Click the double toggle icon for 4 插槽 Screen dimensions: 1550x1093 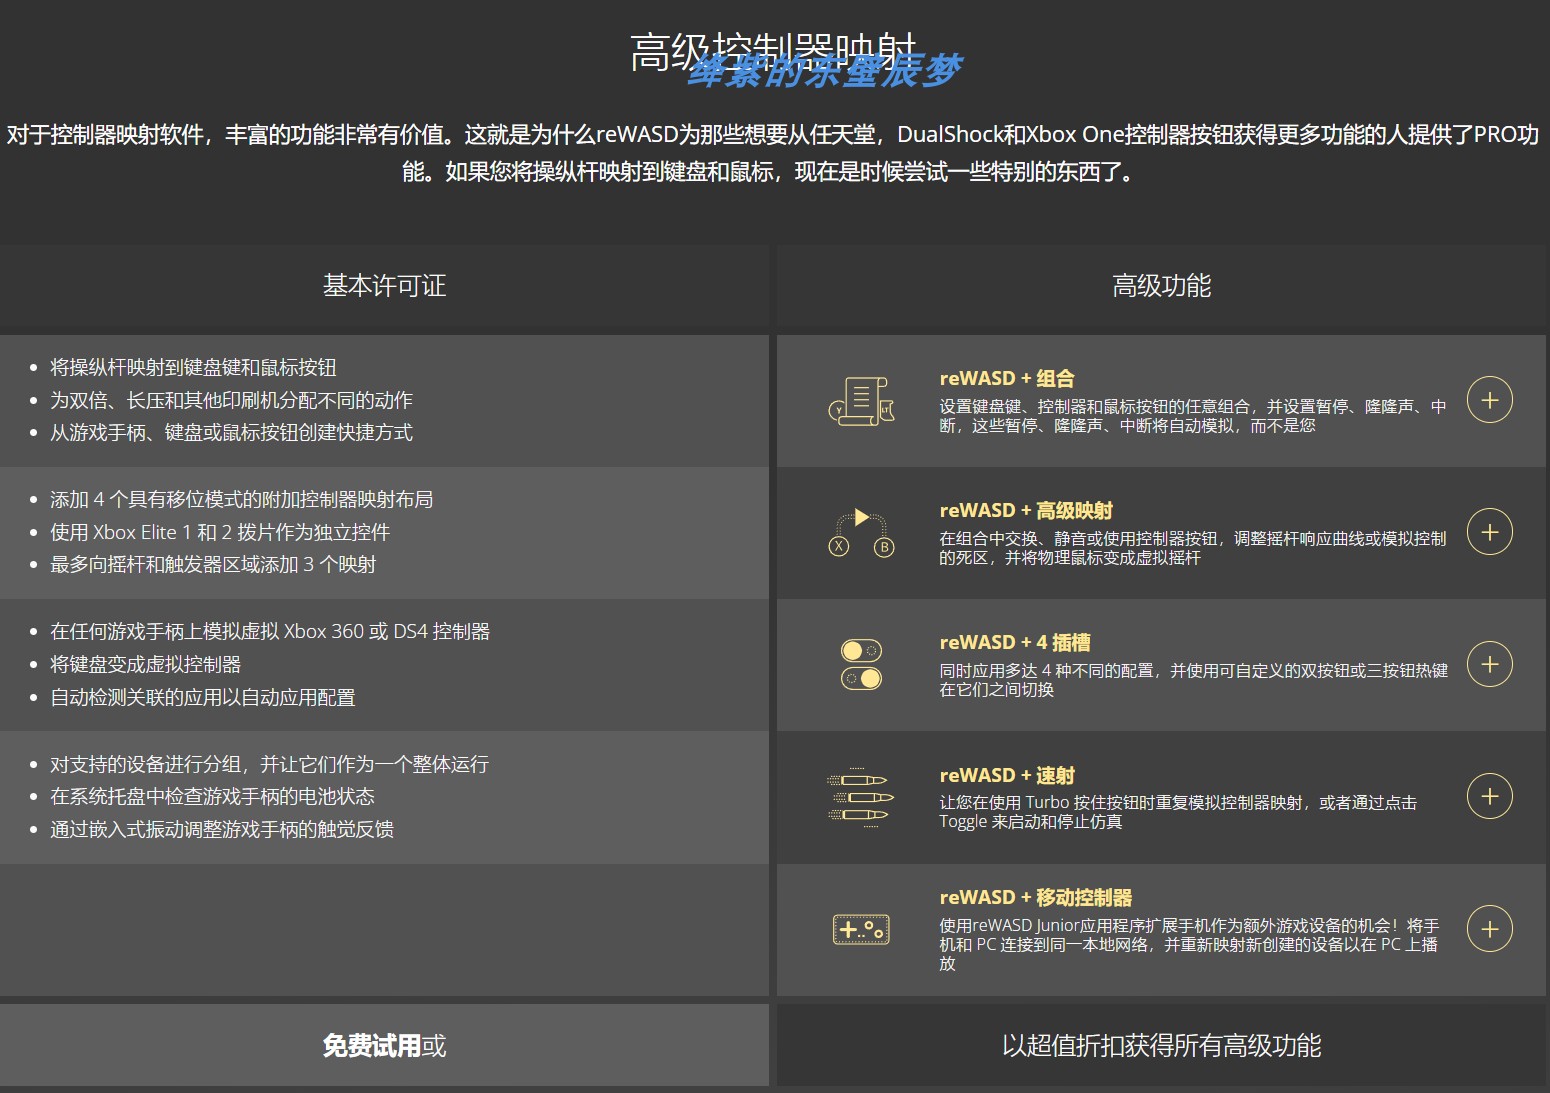pos(861,665)
